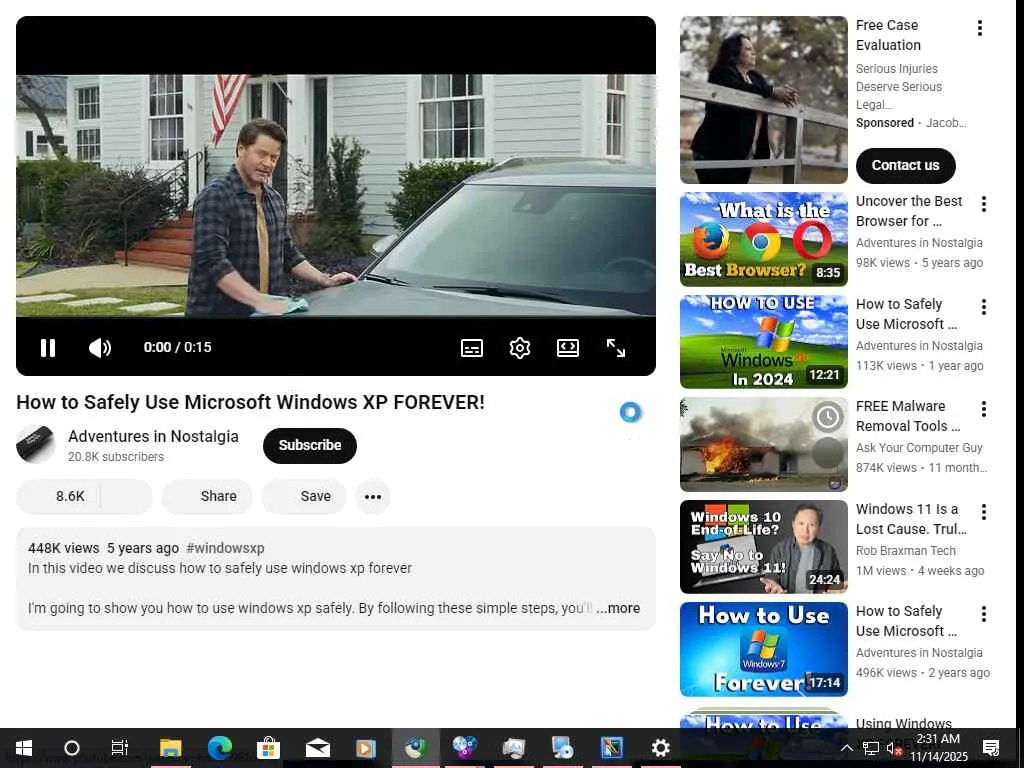Open options for Uncover the Best Browser video
Screen dimensions: 1024x768
pos(984,204)
